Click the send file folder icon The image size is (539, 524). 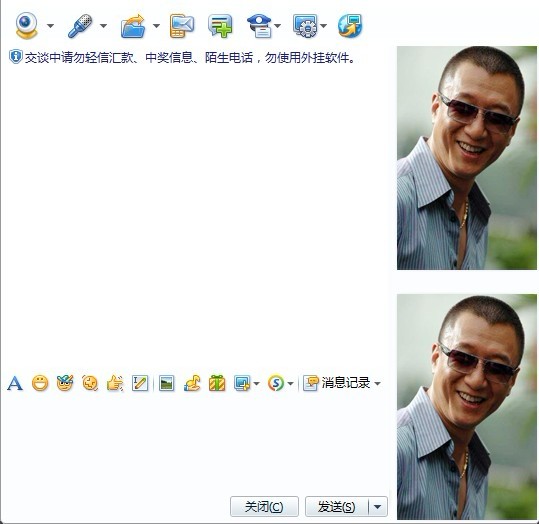coord(133,26)
